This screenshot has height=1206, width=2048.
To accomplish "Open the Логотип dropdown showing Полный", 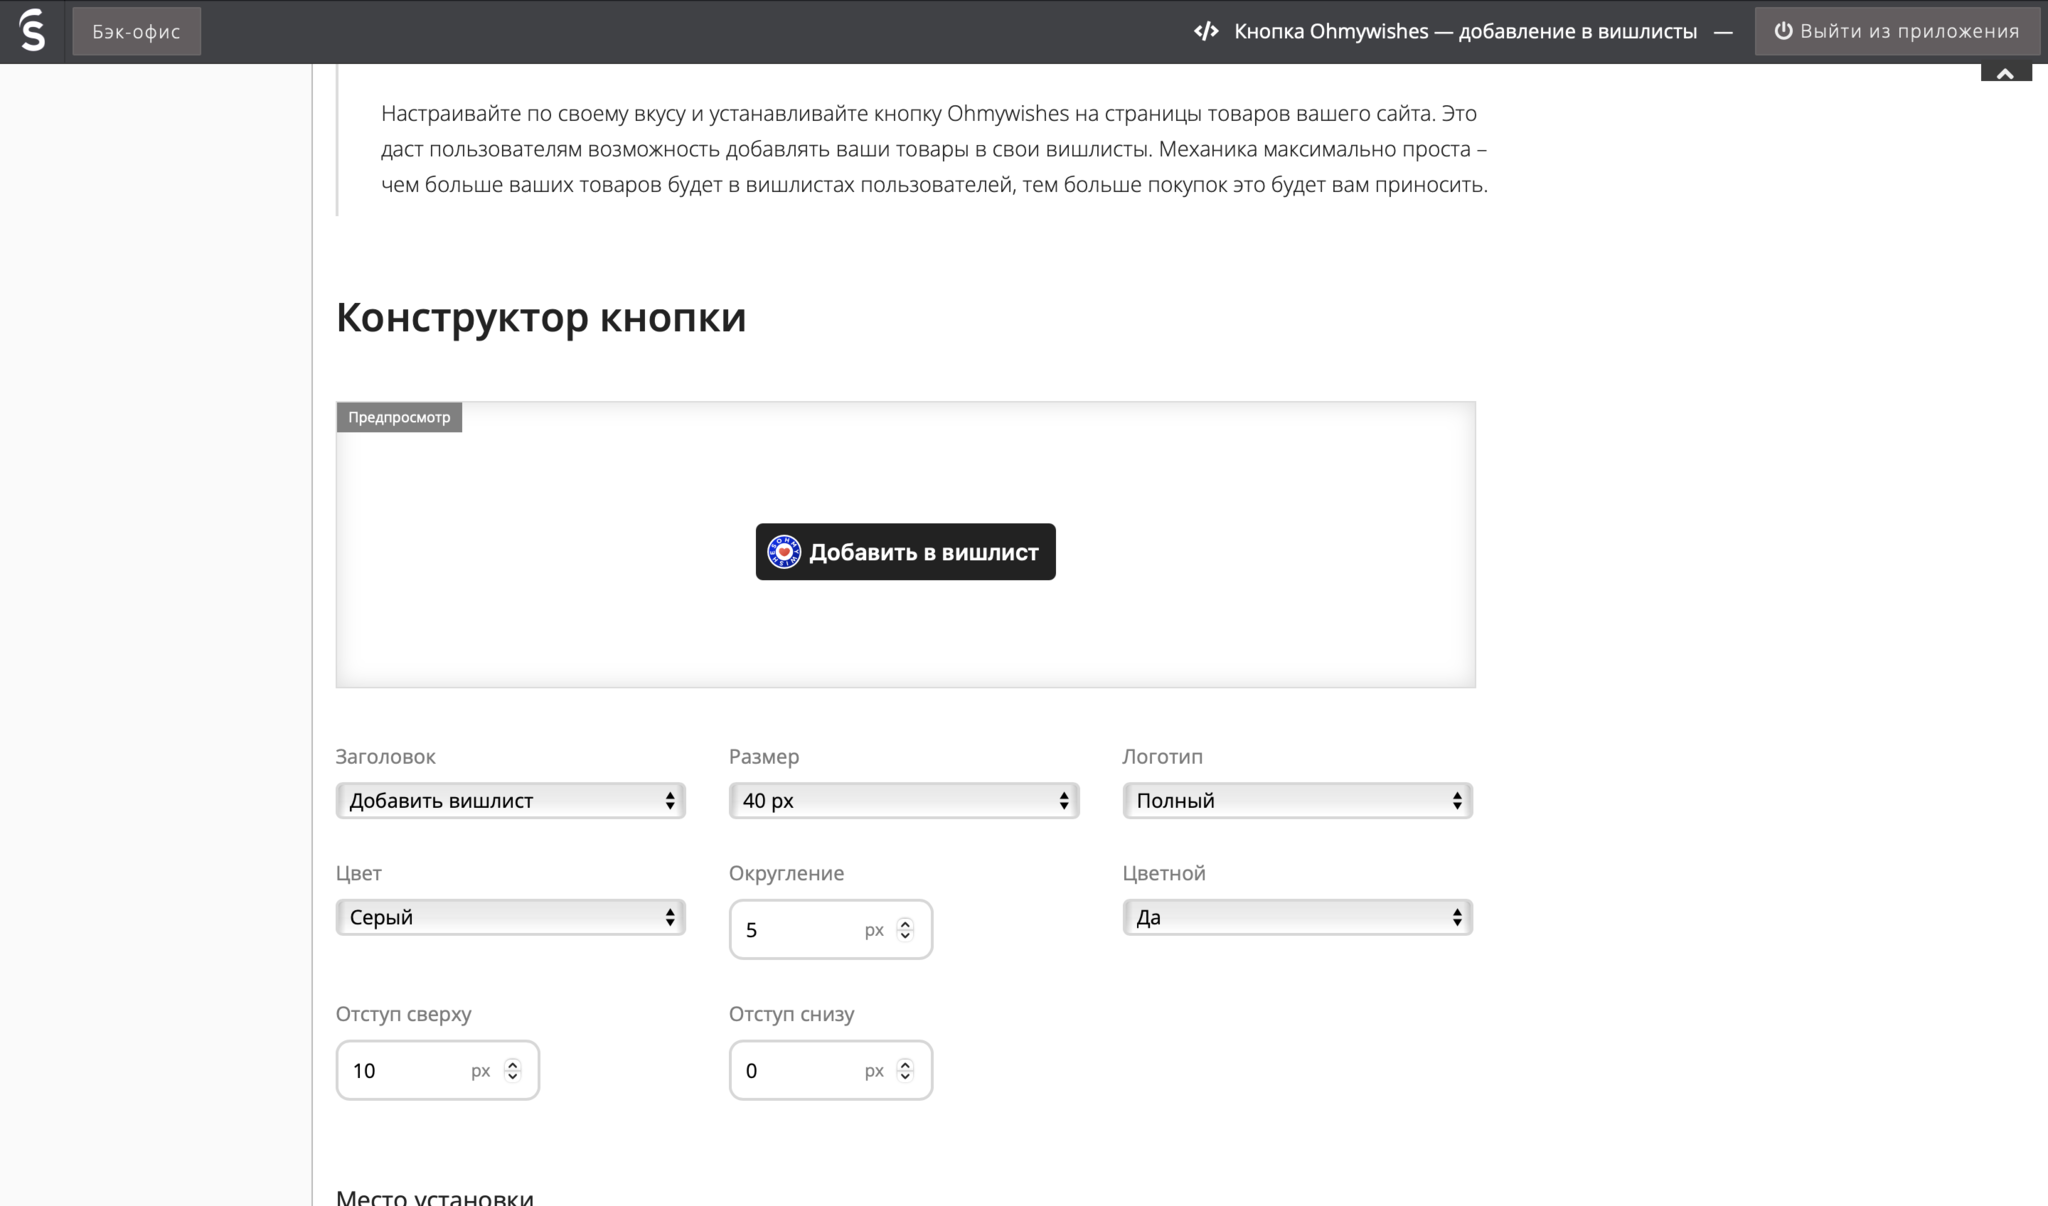I will 1297,800.
